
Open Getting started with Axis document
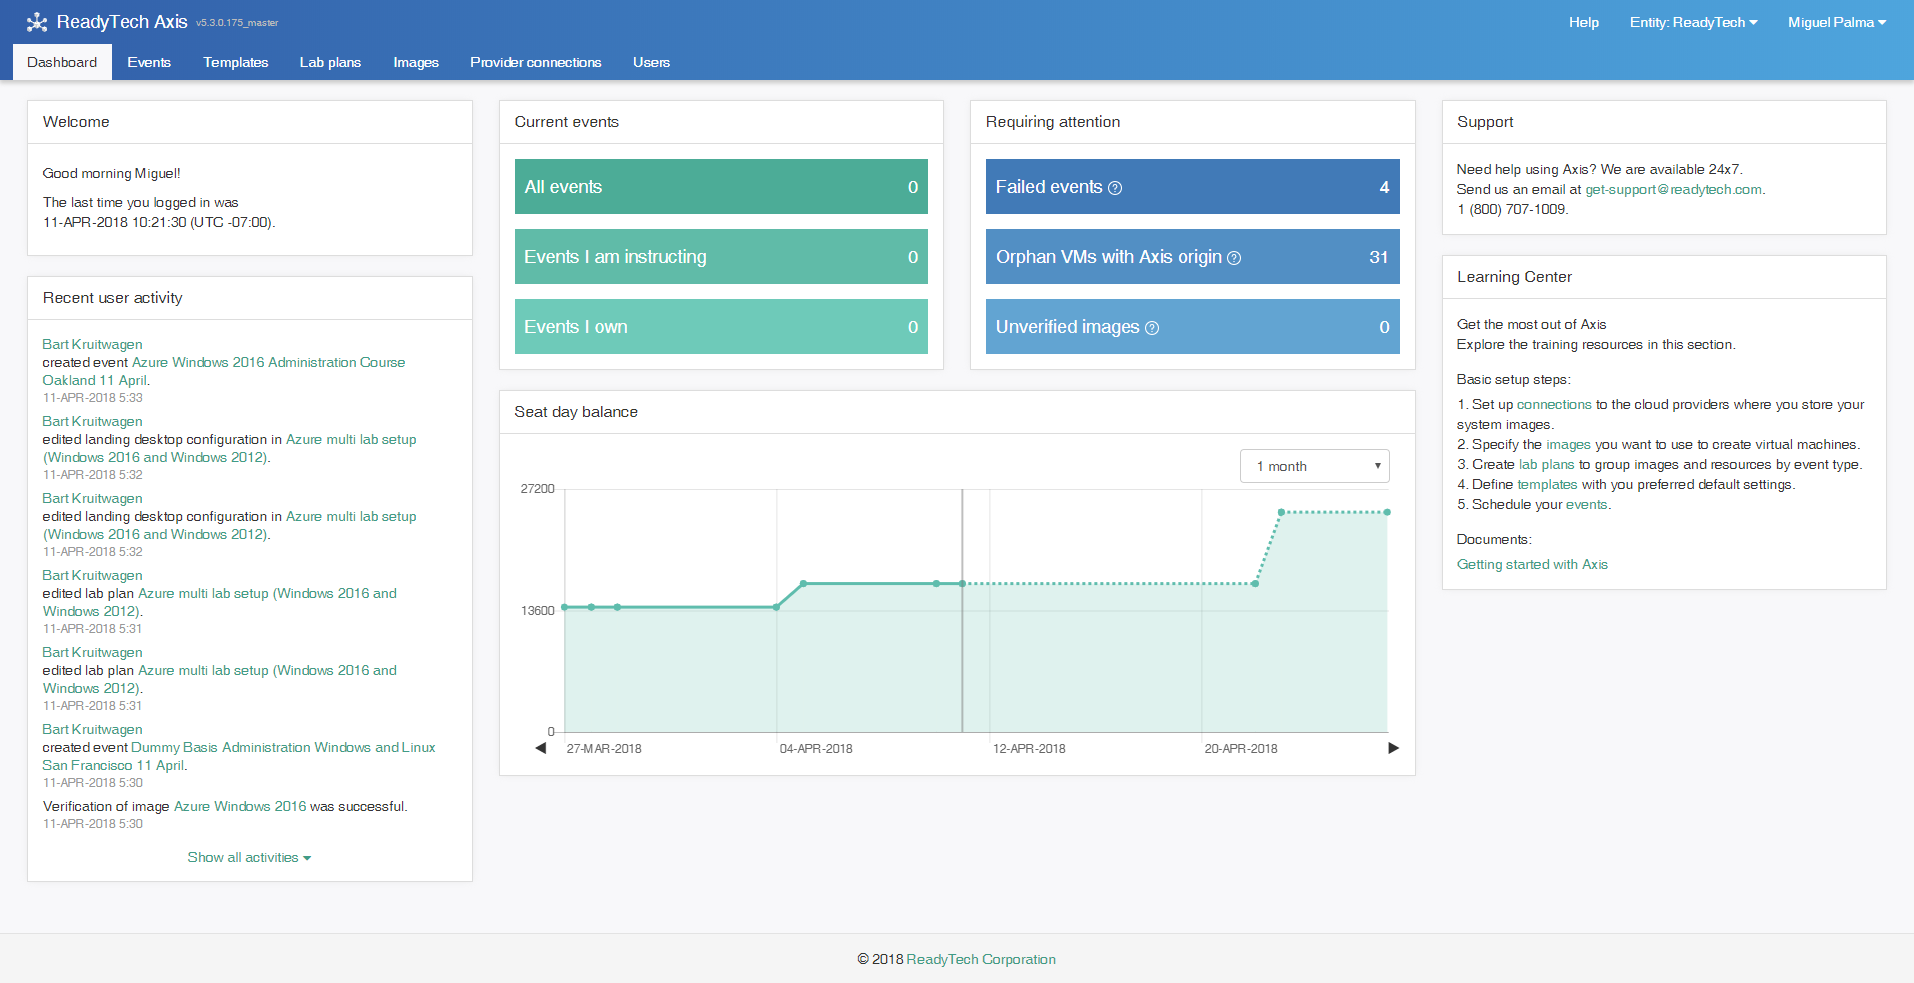1532,564
